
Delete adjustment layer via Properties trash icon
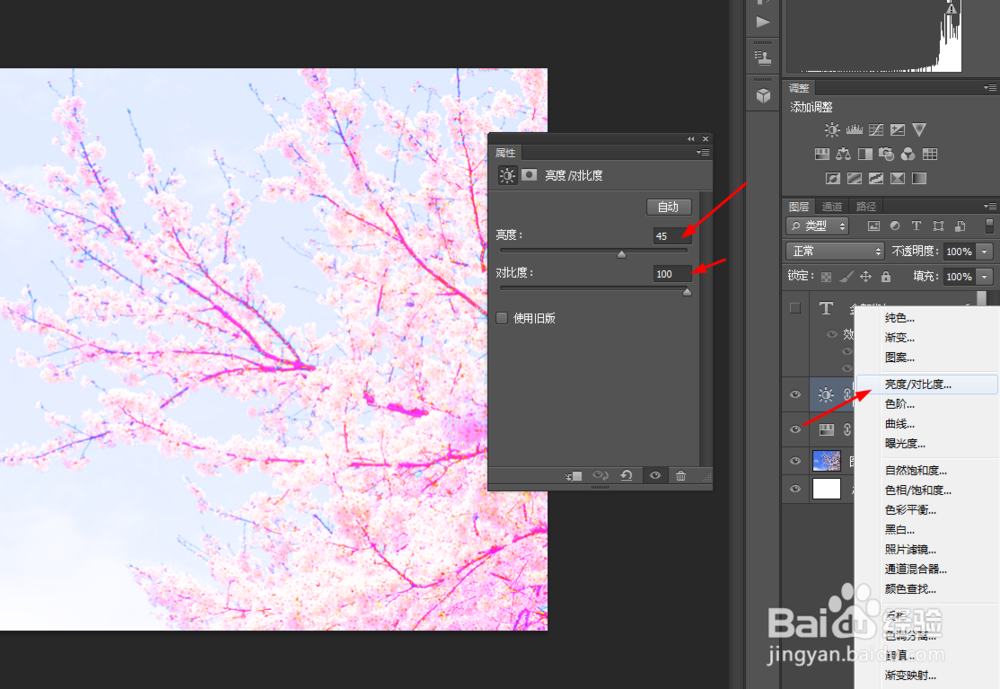coord(680,476)
